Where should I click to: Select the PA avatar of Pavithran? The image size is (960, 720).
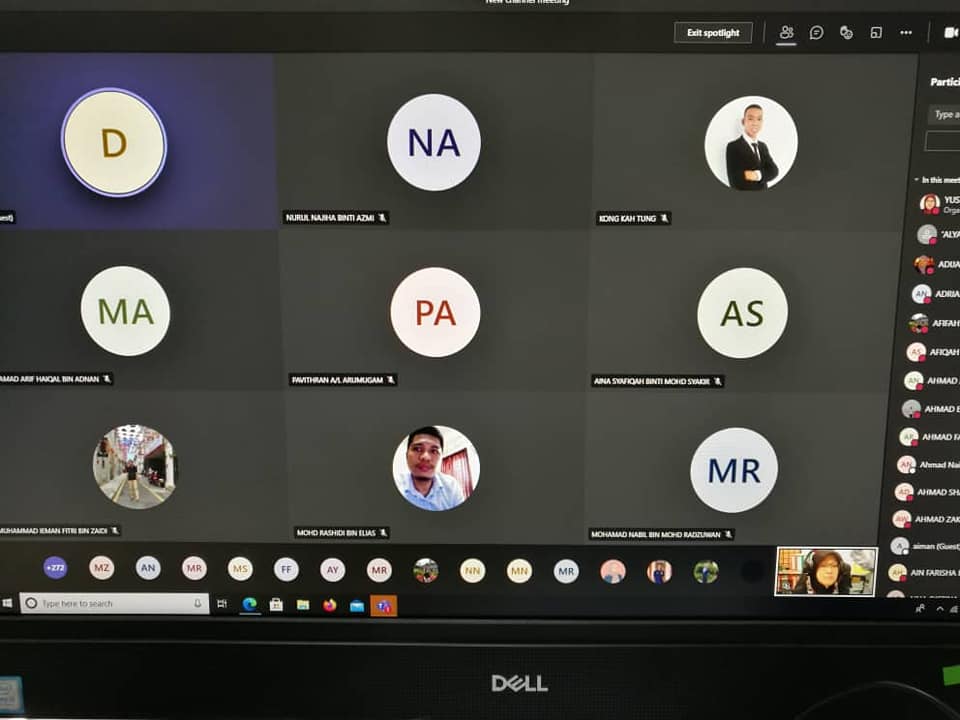point(435,312)
